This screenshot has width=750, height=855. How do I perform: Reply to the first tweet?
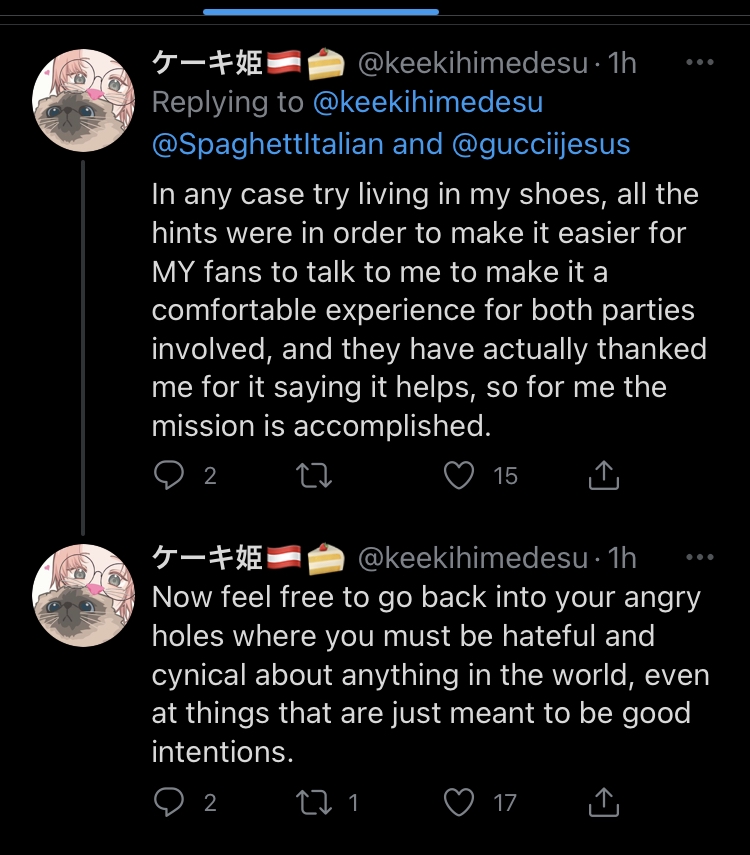coord(170,476)
